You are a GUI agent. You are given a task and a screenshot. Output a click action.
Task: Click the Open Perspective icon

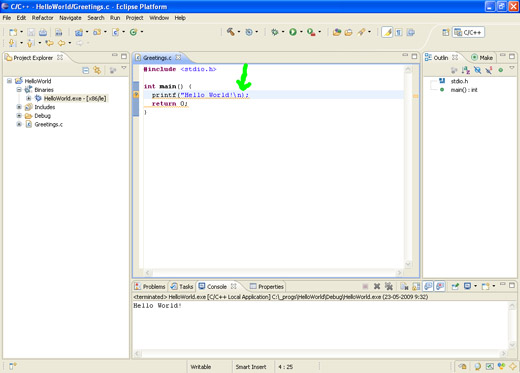[x=445, y=32]
